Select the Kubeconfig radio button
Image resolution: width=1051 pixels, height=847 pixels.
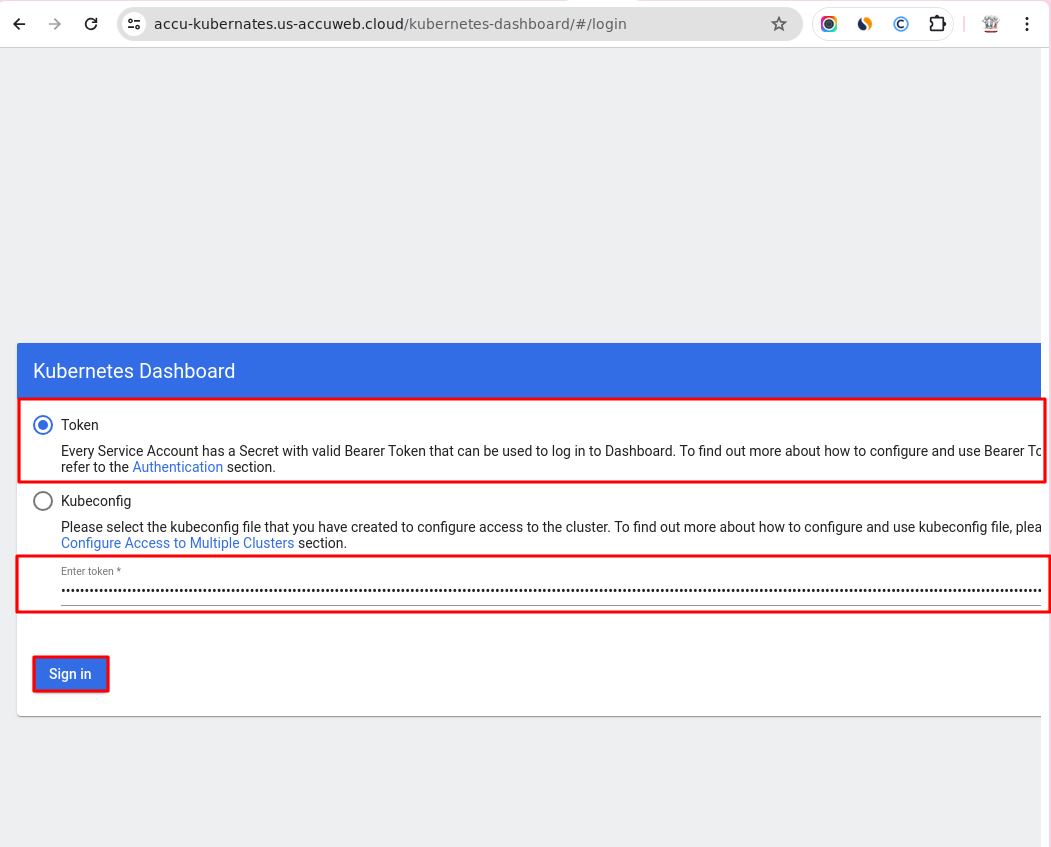[x=43, y=501]
